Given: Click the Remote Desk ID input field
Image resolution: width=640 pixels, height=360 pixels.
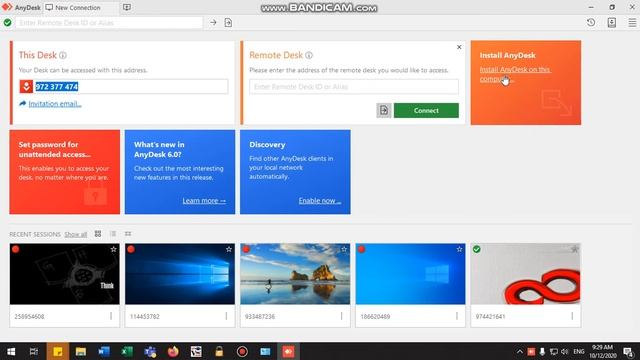Looking at the screenshot, I should (353, 87).
